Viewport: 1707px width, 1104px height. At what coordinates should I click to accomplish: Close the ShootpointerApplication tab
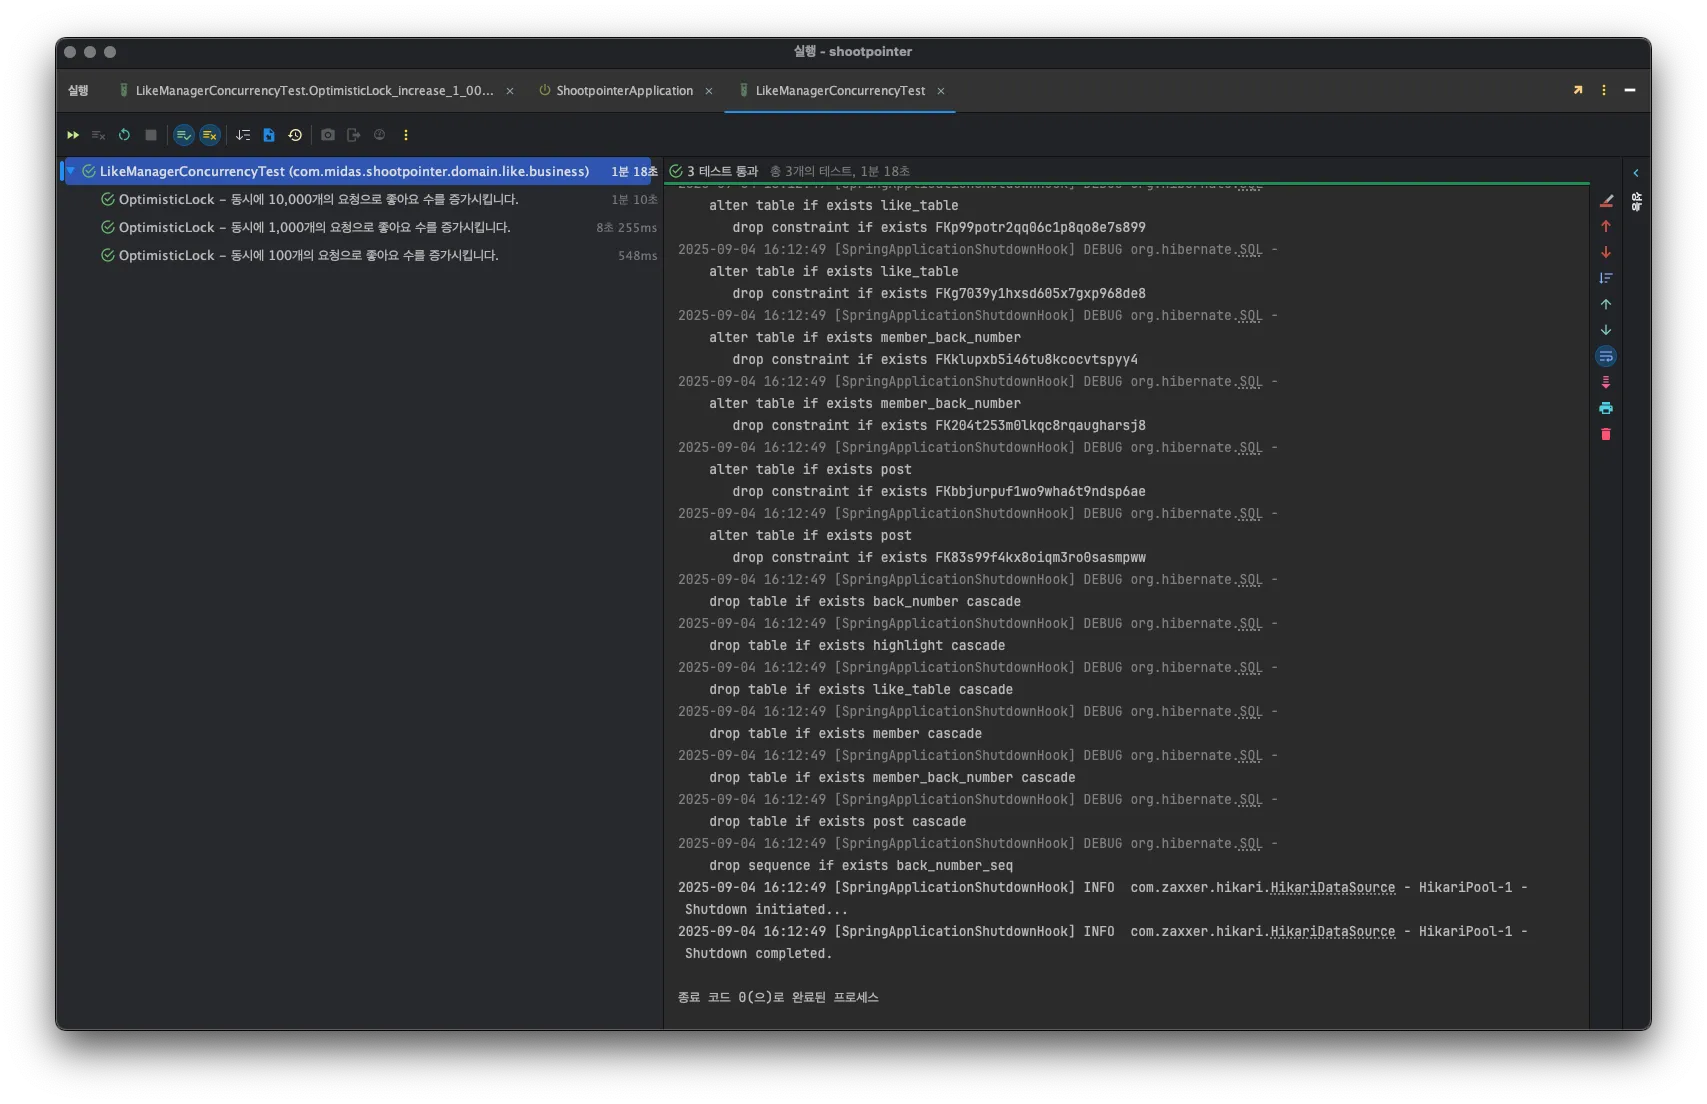tap(709, 91)
